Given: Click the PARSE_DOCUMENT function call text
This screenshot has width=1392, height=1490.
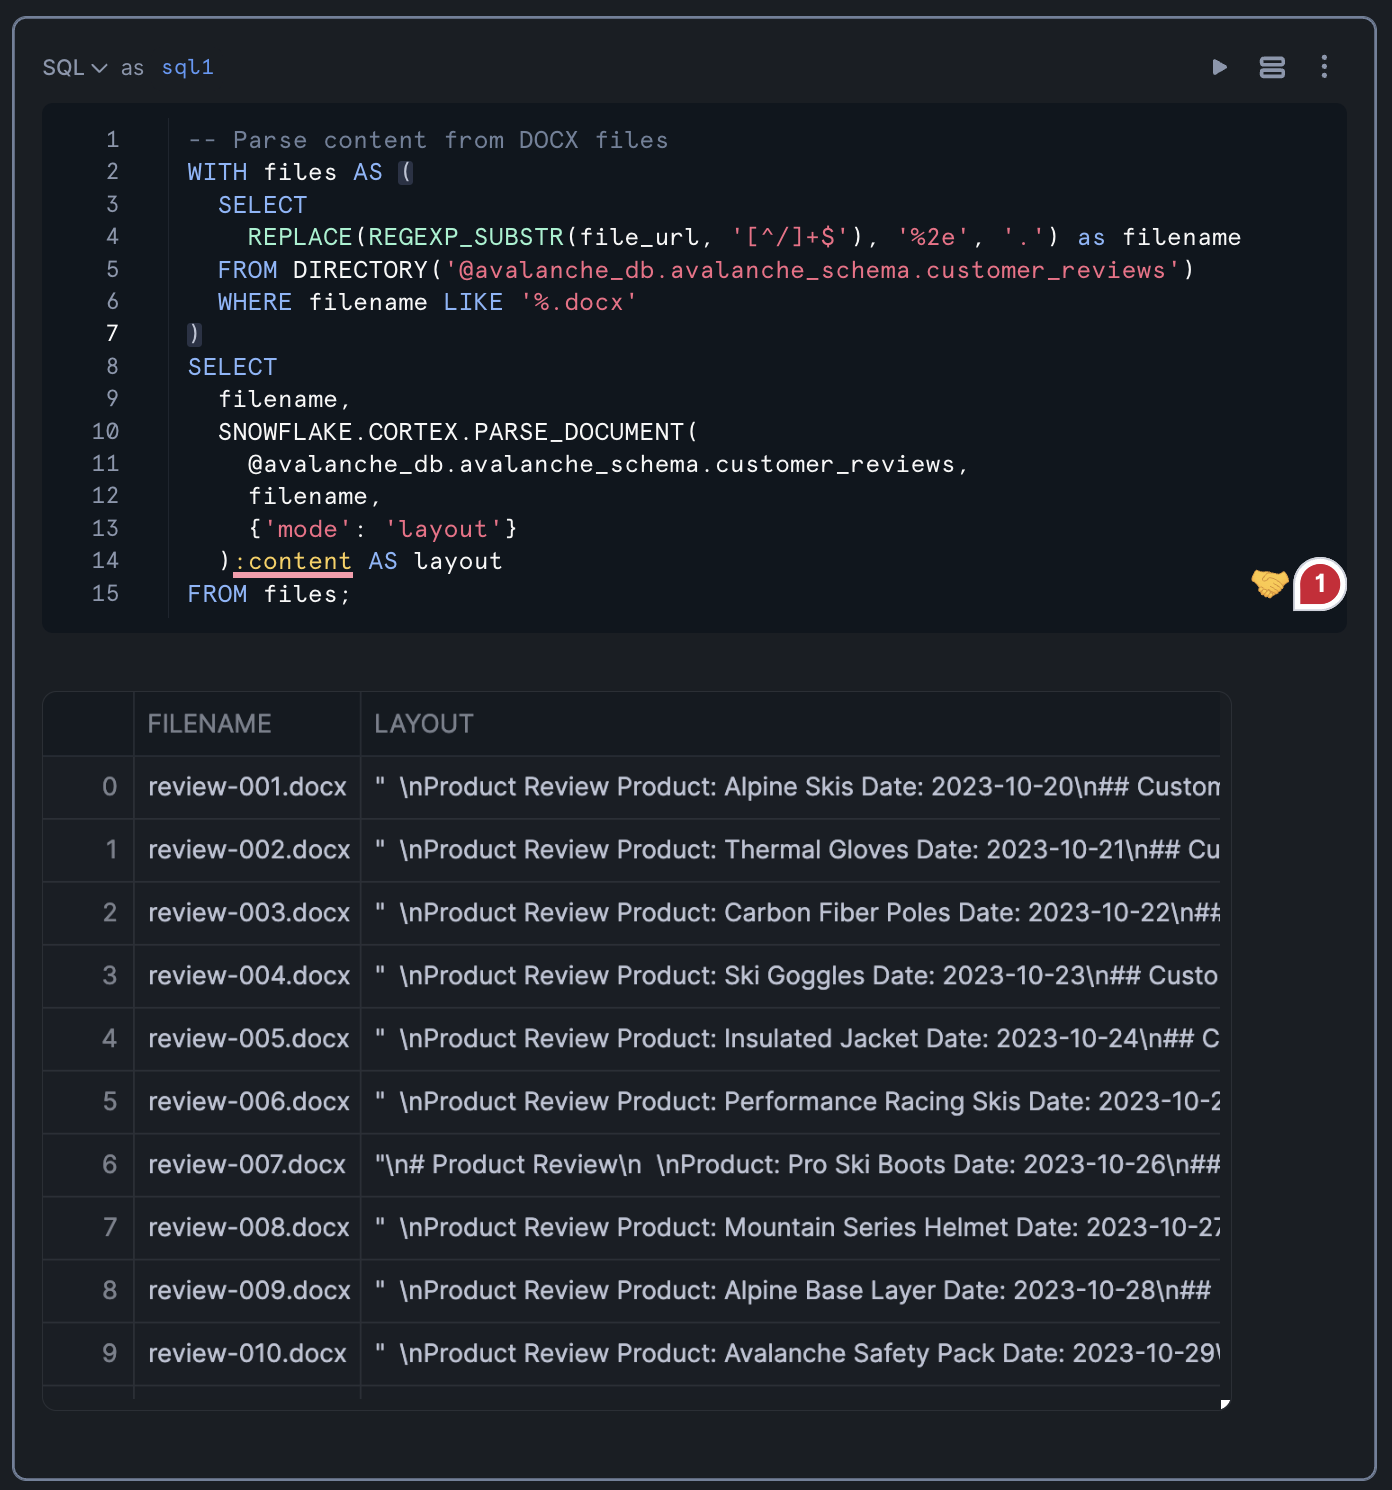Looking at the screenshot, I should click(x=578, y=432).
